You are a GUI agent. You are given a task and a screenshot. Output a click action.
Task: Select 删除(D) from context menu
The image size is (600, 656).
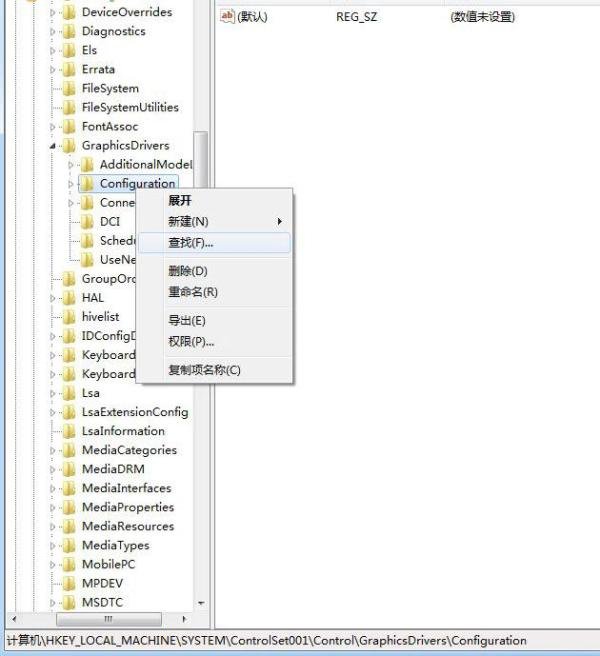(x=214, y=271)
